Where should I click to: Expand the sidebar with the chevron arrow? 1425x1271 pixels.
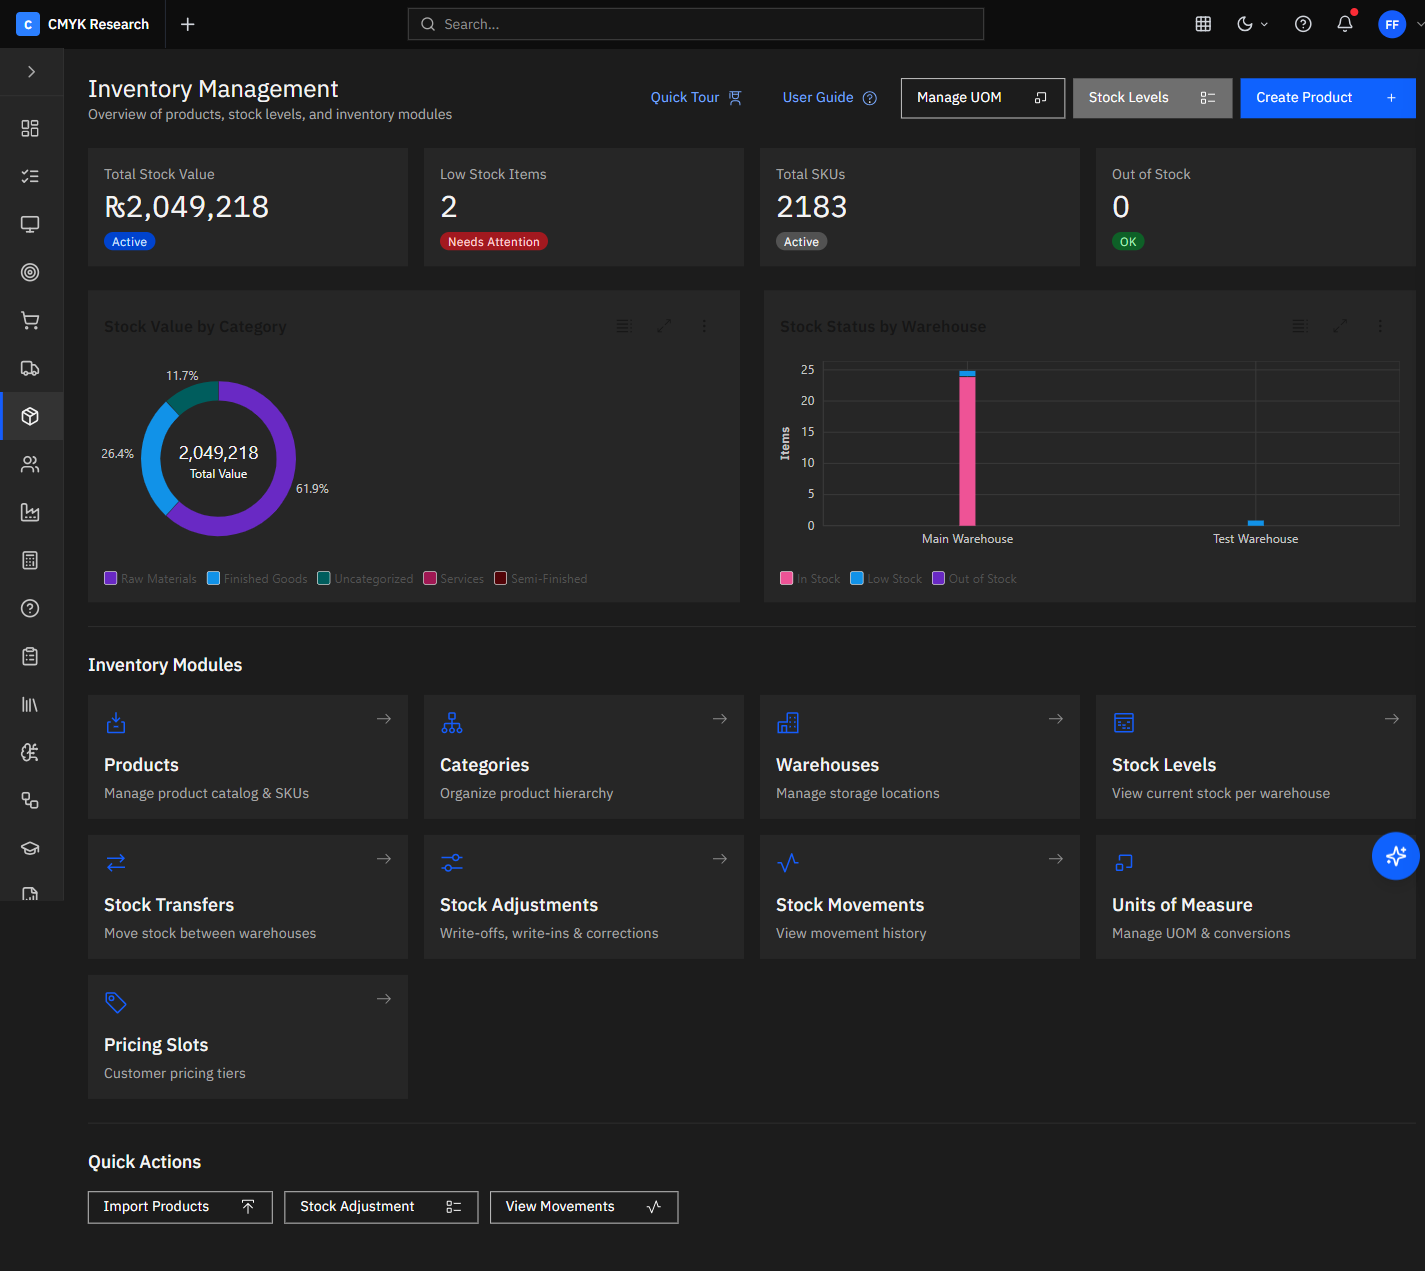[31, 72]
